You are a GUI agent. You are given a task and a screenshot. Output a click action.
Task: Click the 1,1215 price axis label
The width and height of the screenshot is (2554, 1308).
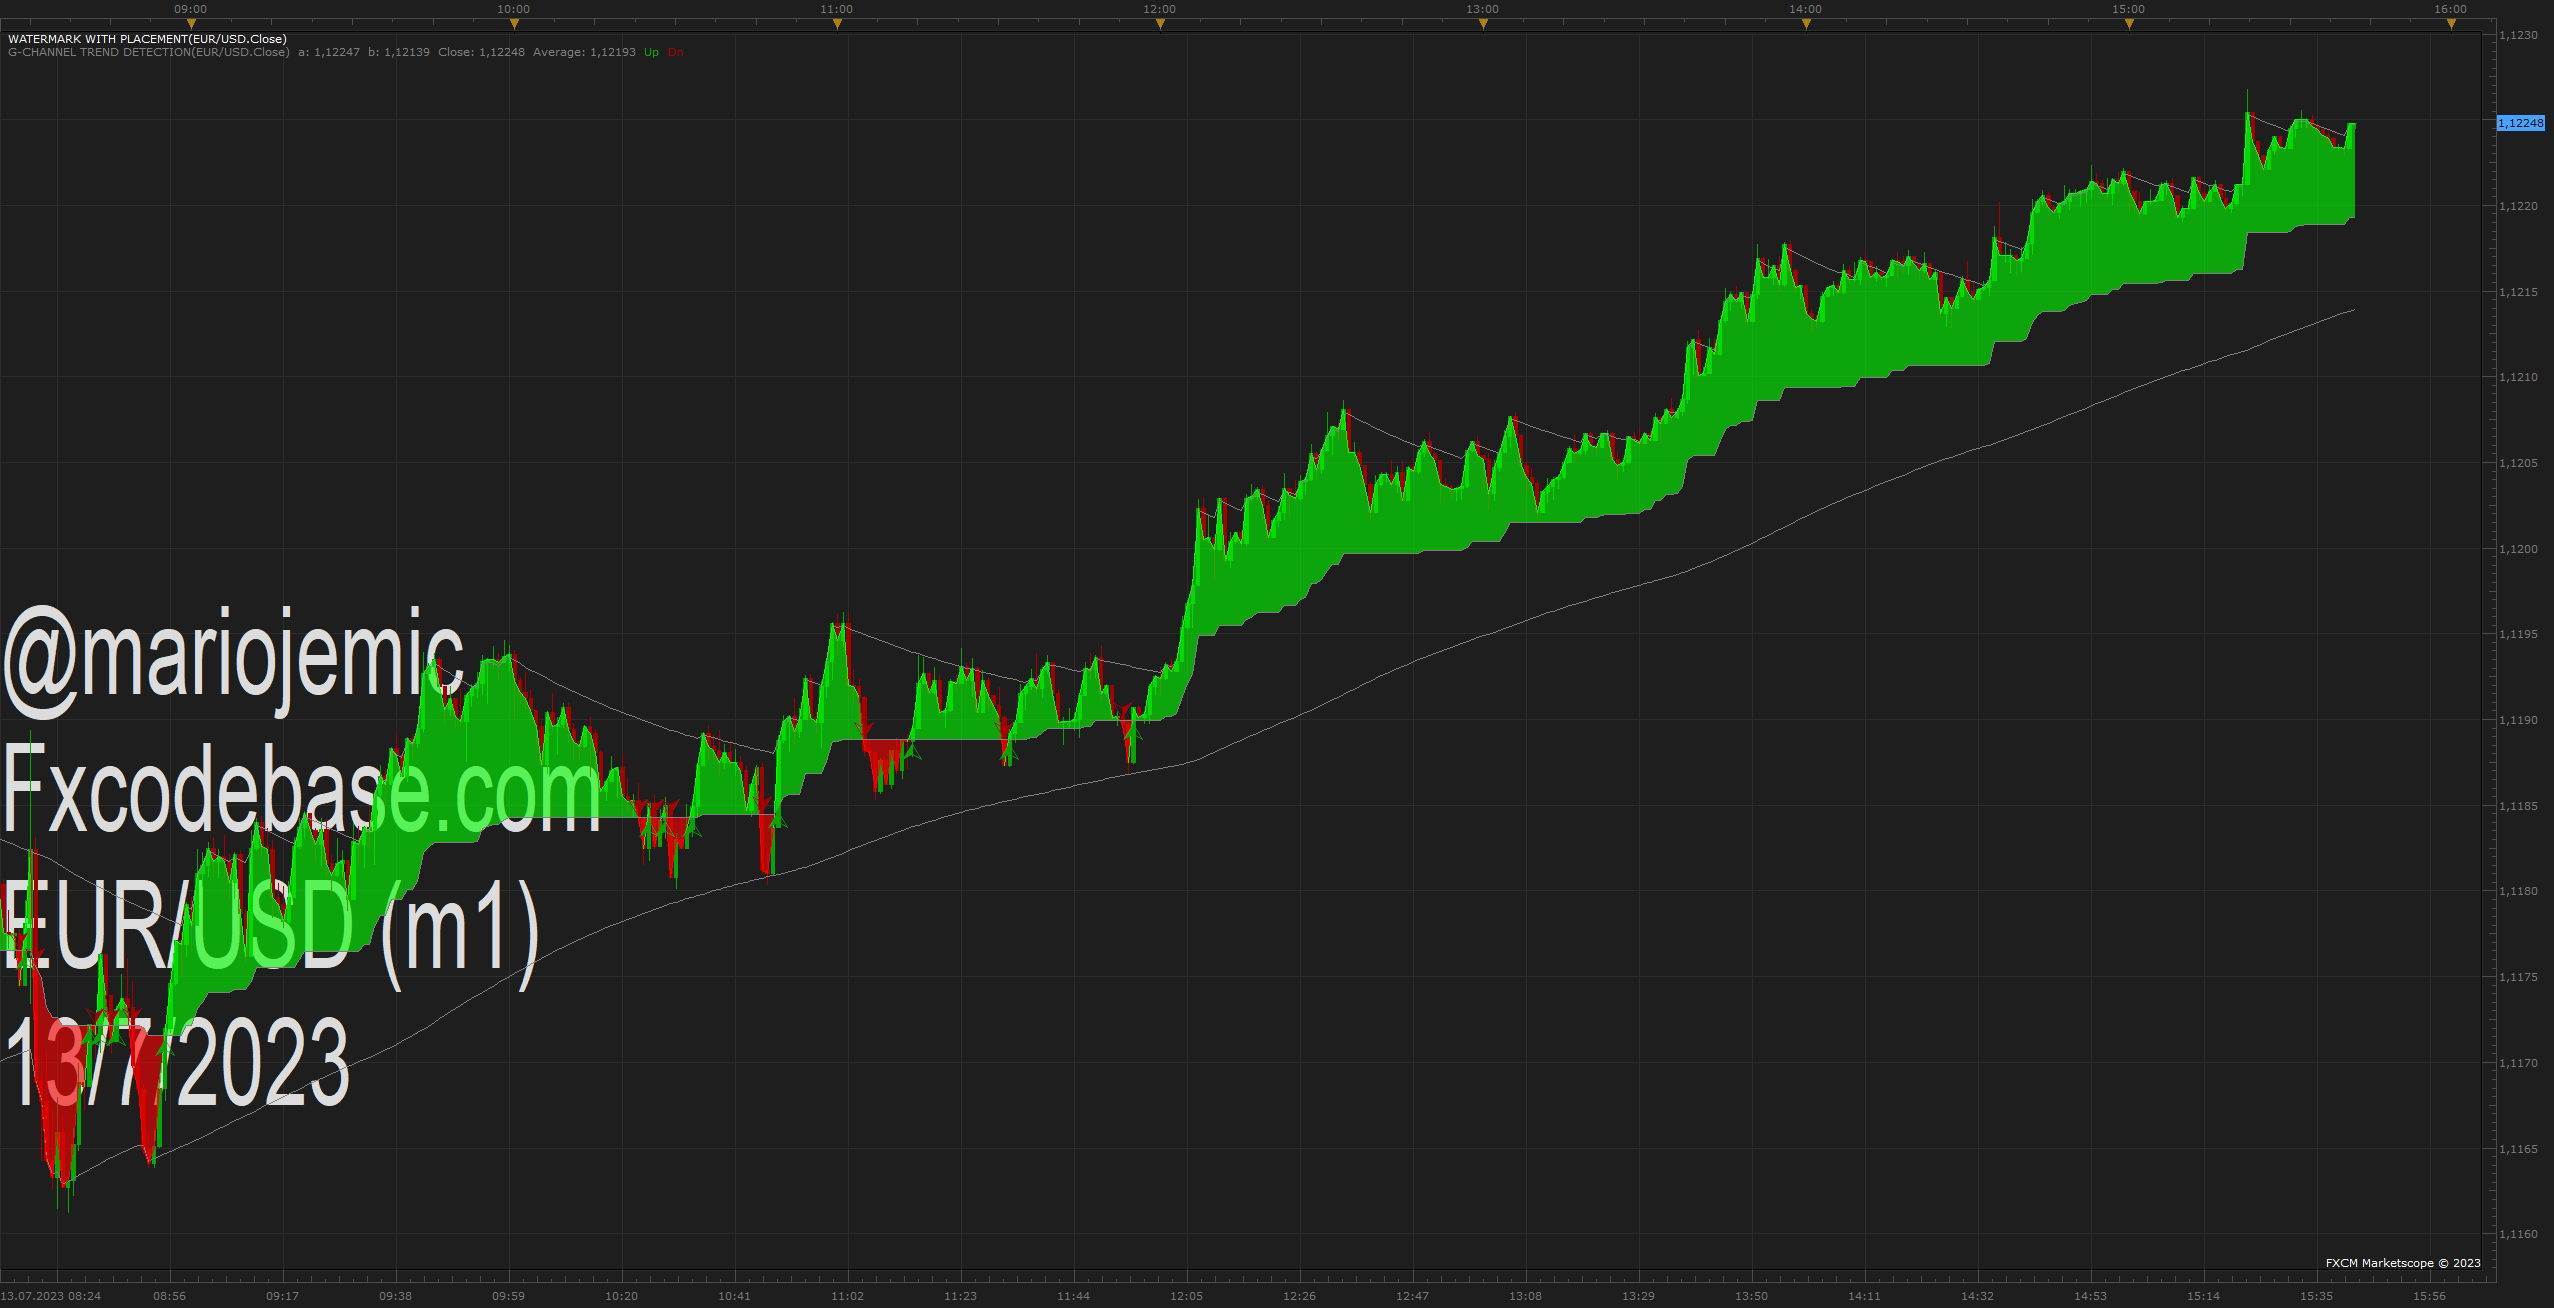tap(2518, 292)
